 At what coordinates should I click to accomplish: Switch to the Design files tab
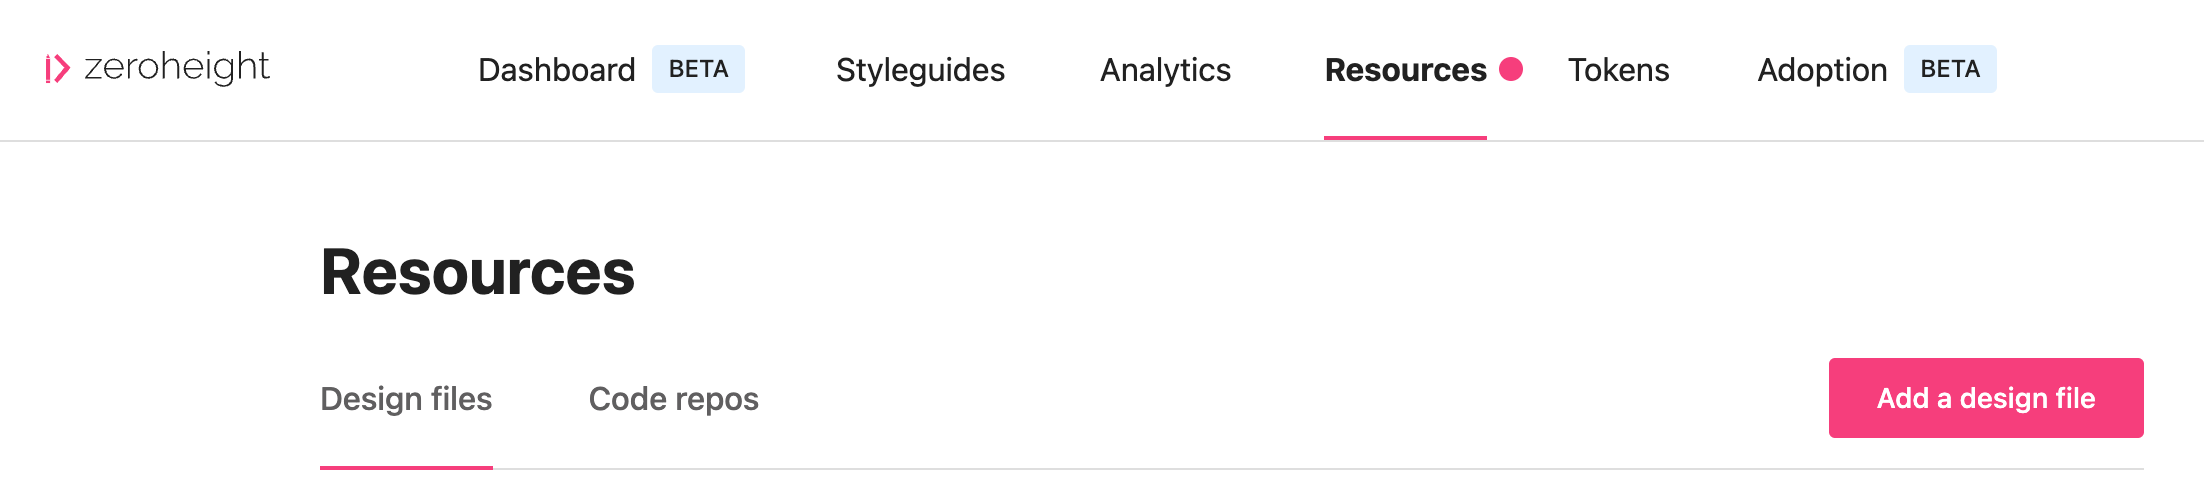pos(406,399)
